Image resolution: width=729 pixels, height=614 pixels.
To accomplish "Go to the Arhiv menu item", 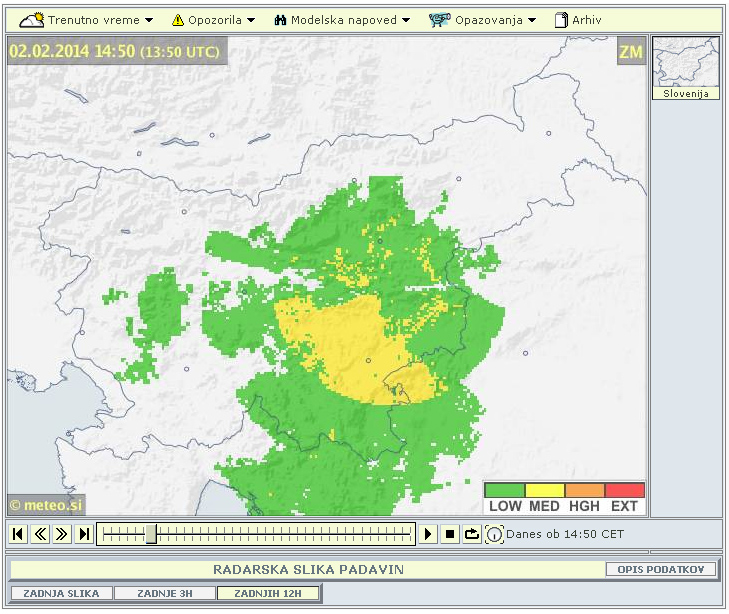I will point(578,20).
